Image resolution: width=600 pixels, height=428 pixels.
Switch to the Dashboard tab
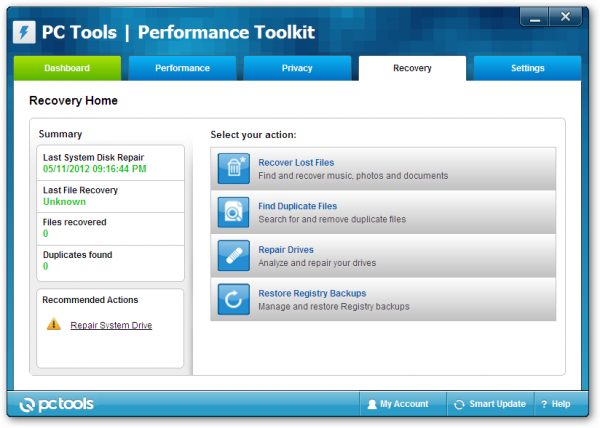(x=67, y=68)
